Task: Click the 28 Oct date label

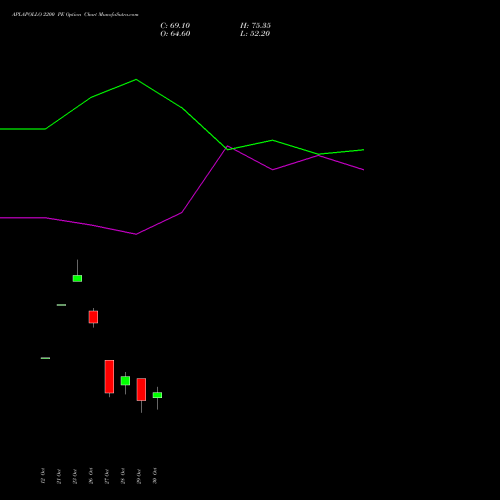Action: (x=123, y=476)
